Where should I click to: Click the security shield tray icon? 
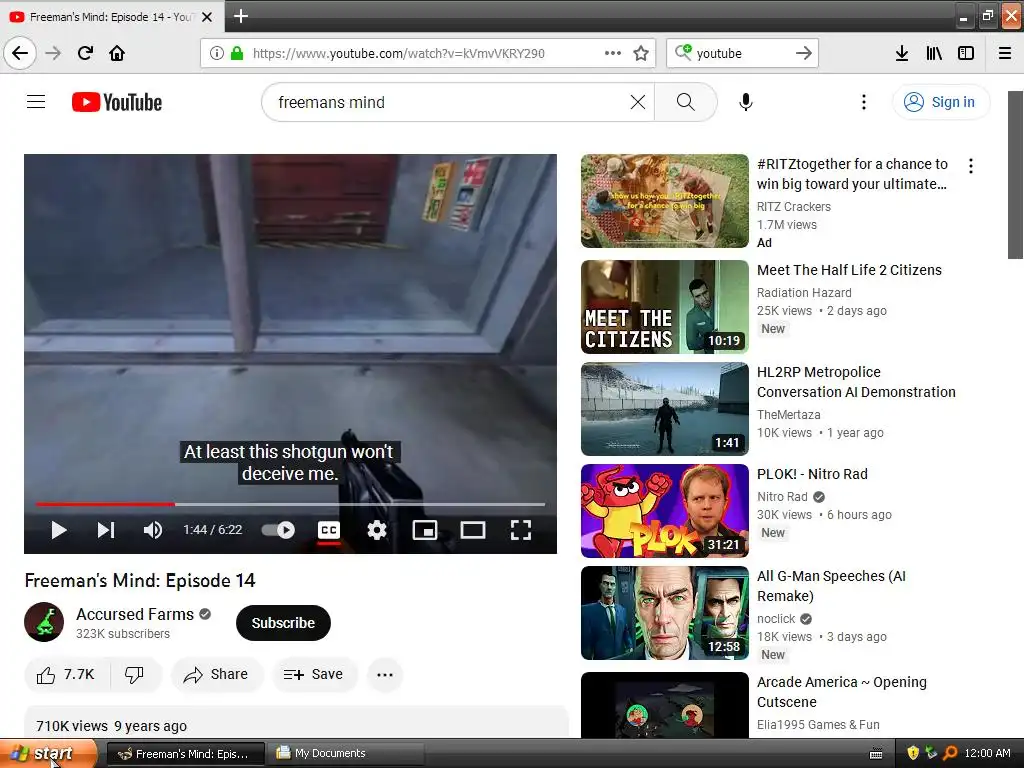tap(913, 753)
